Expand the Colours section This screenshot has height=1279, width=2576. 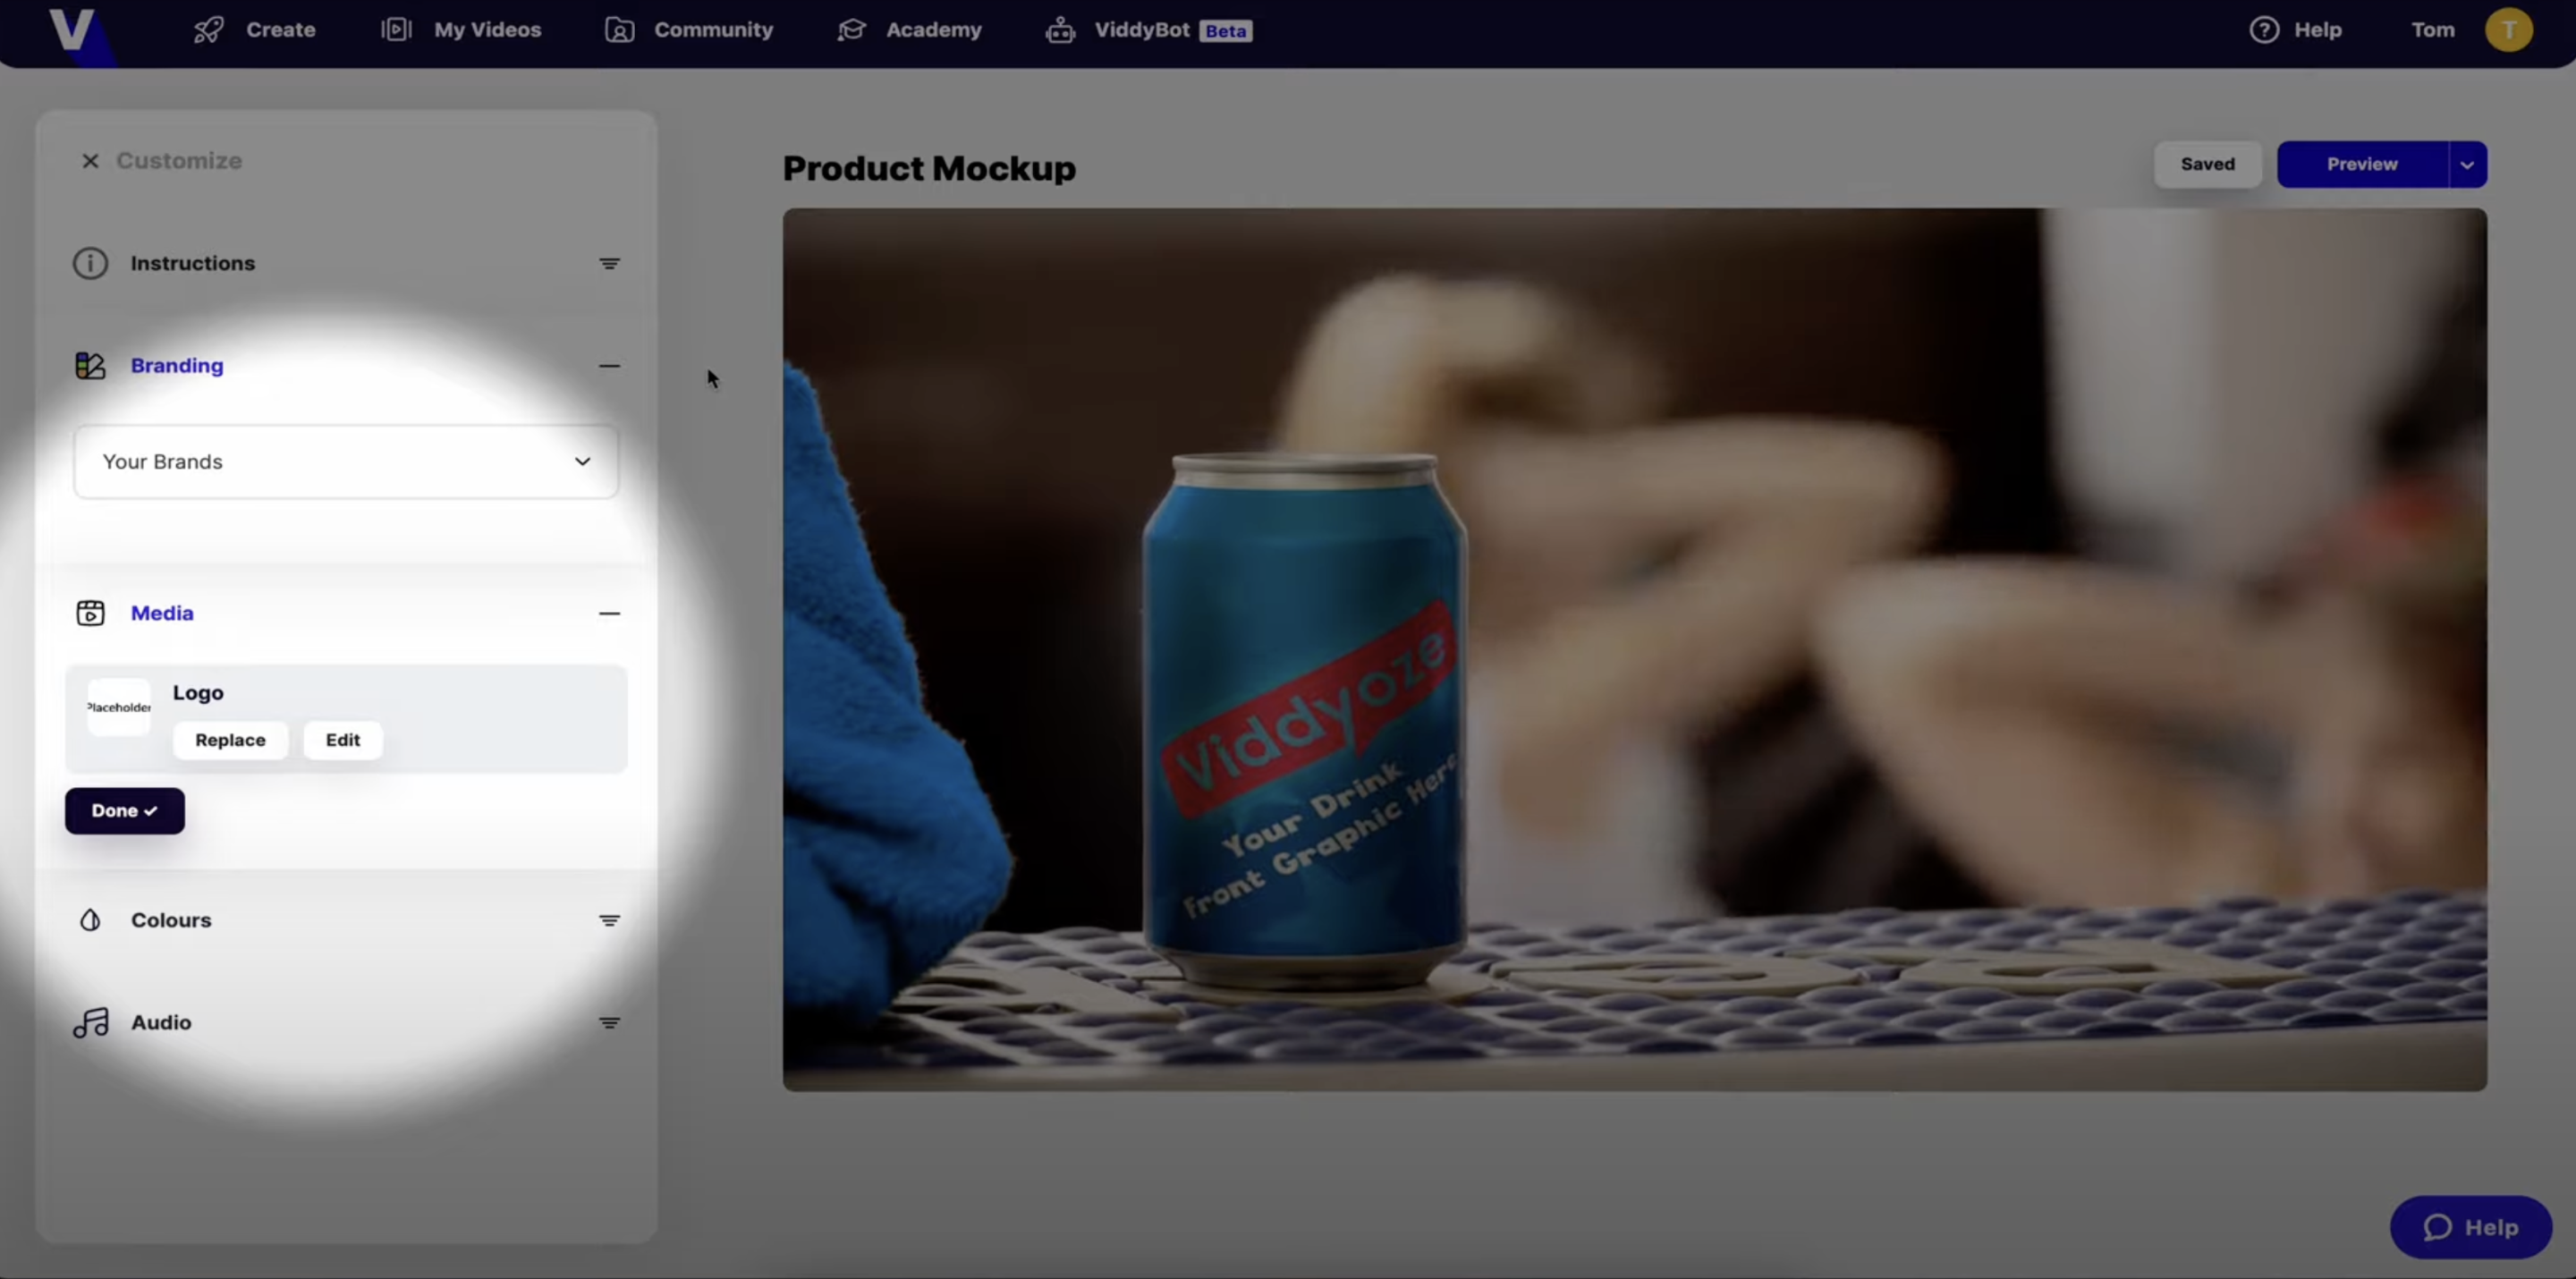tap(609, 921)
